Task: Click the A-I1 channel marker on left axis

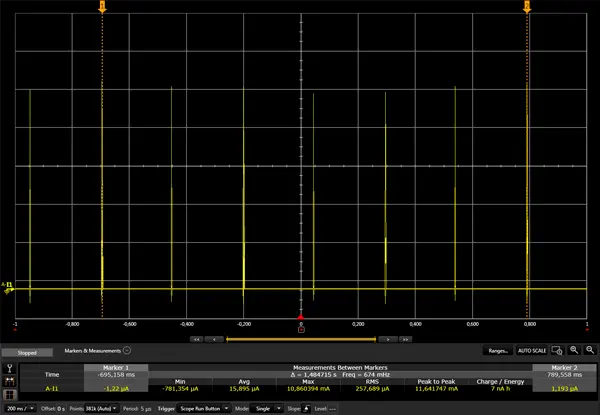Action: click(x=8, y=287)
